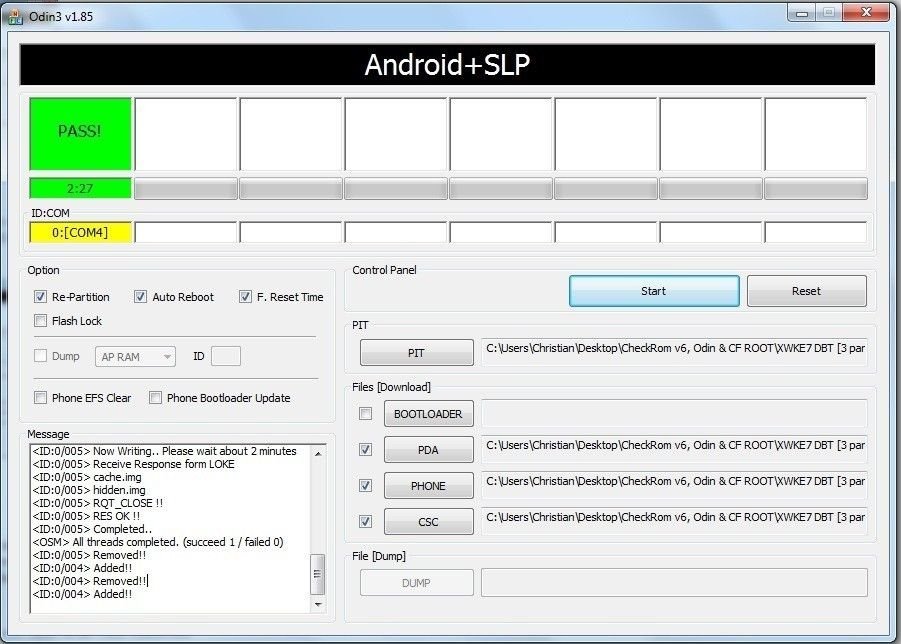Click the PIT file path field
This screenshot has width=901, height=644.
click(674, 351)
